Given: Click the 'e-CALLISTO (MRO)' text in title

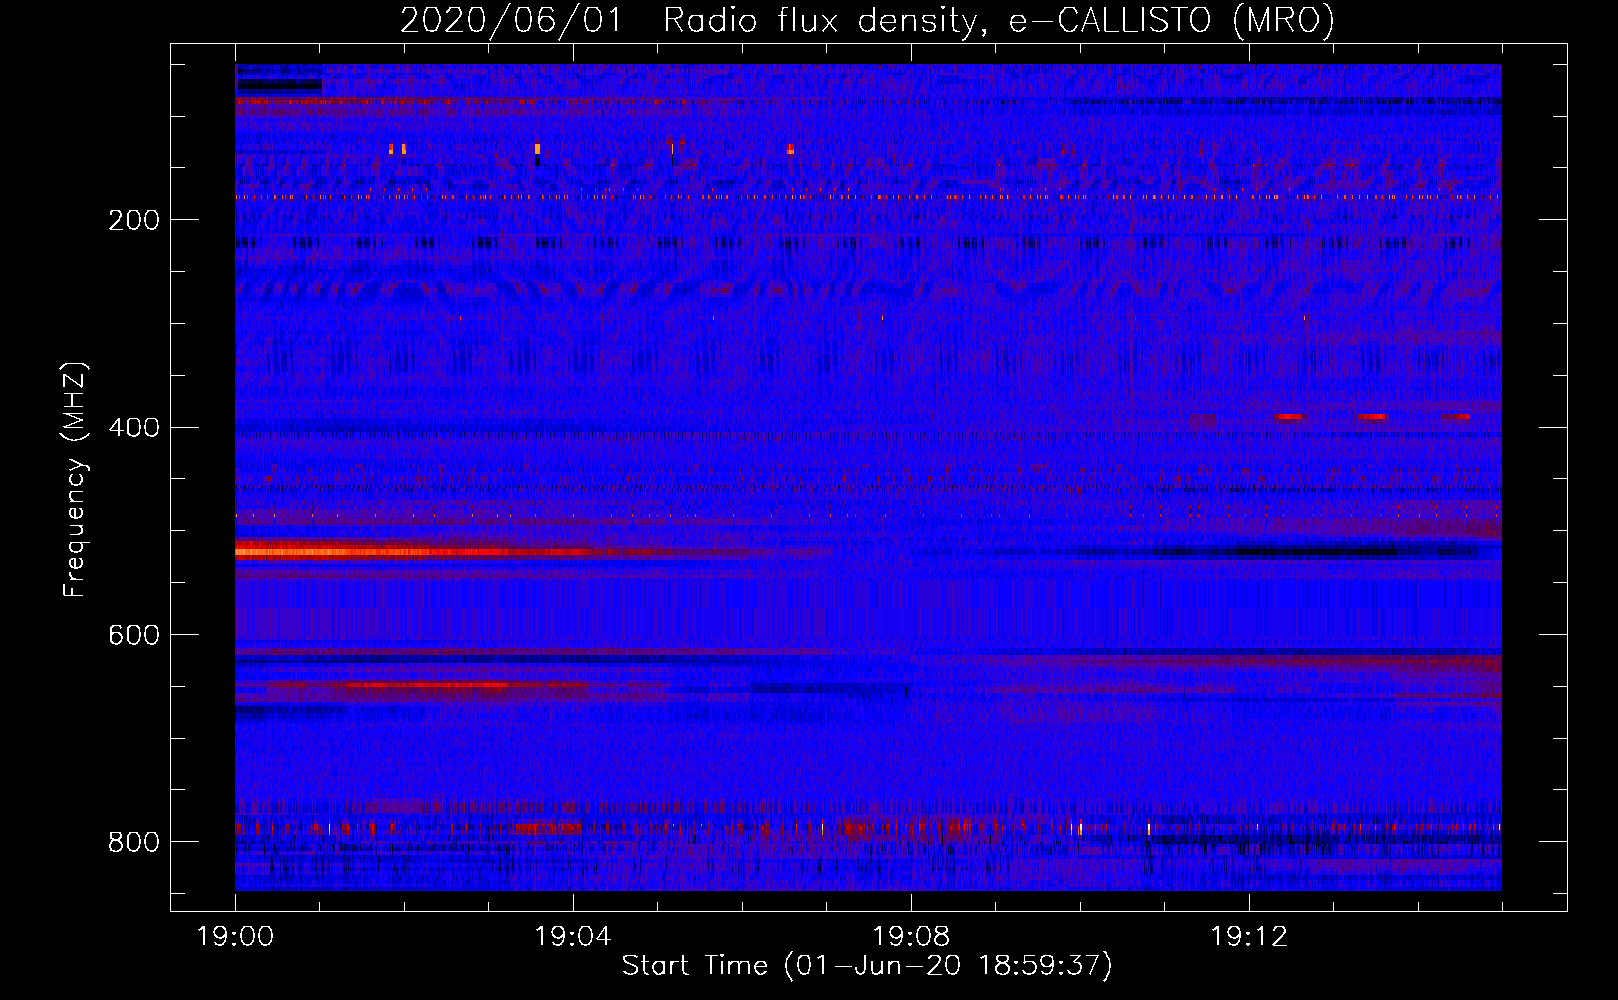Looking at the screenshot, I should [x=1172, y=20].
